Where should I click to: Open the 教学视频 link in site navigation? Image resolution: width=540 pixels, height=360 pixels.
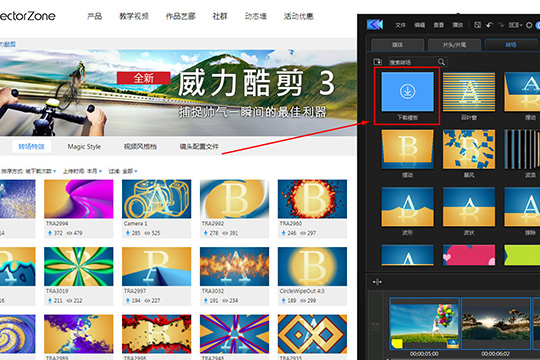point(134,16)
